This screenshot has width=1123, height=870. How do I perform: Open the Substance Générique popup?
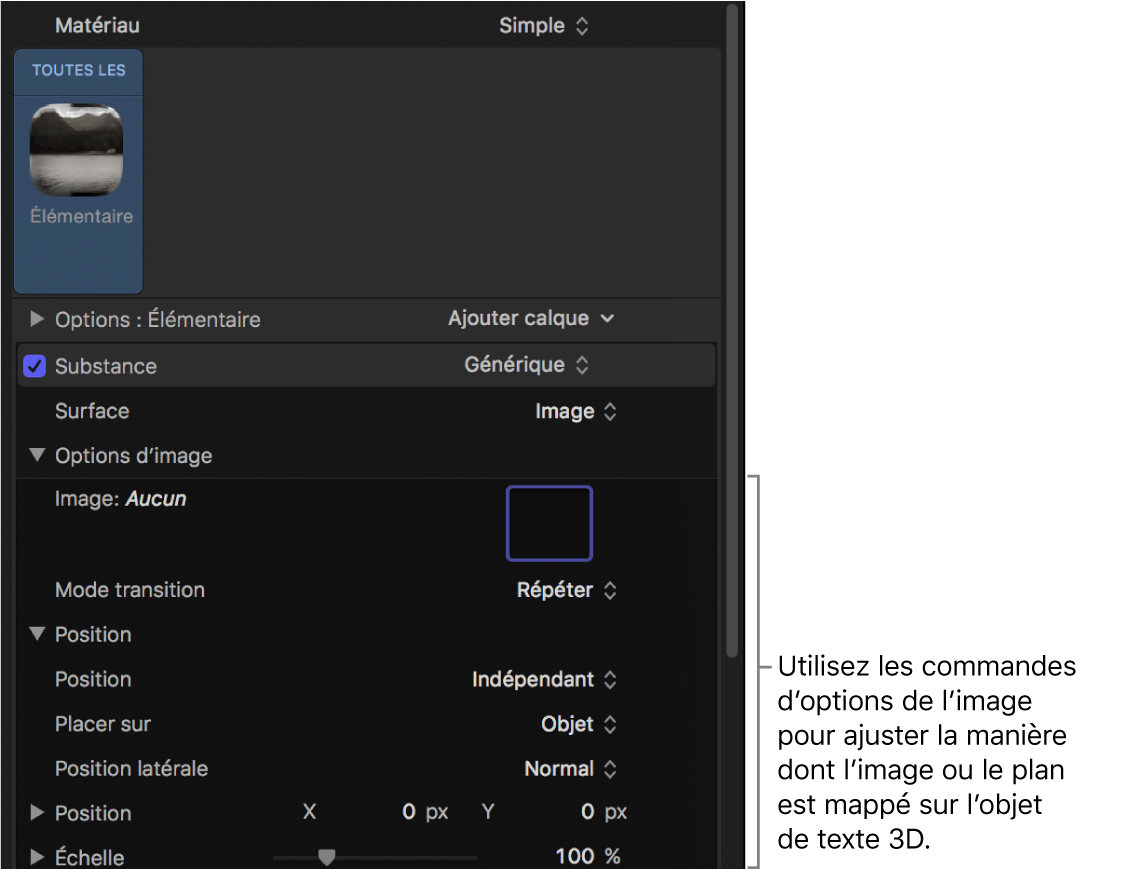(x=526, y=366)
